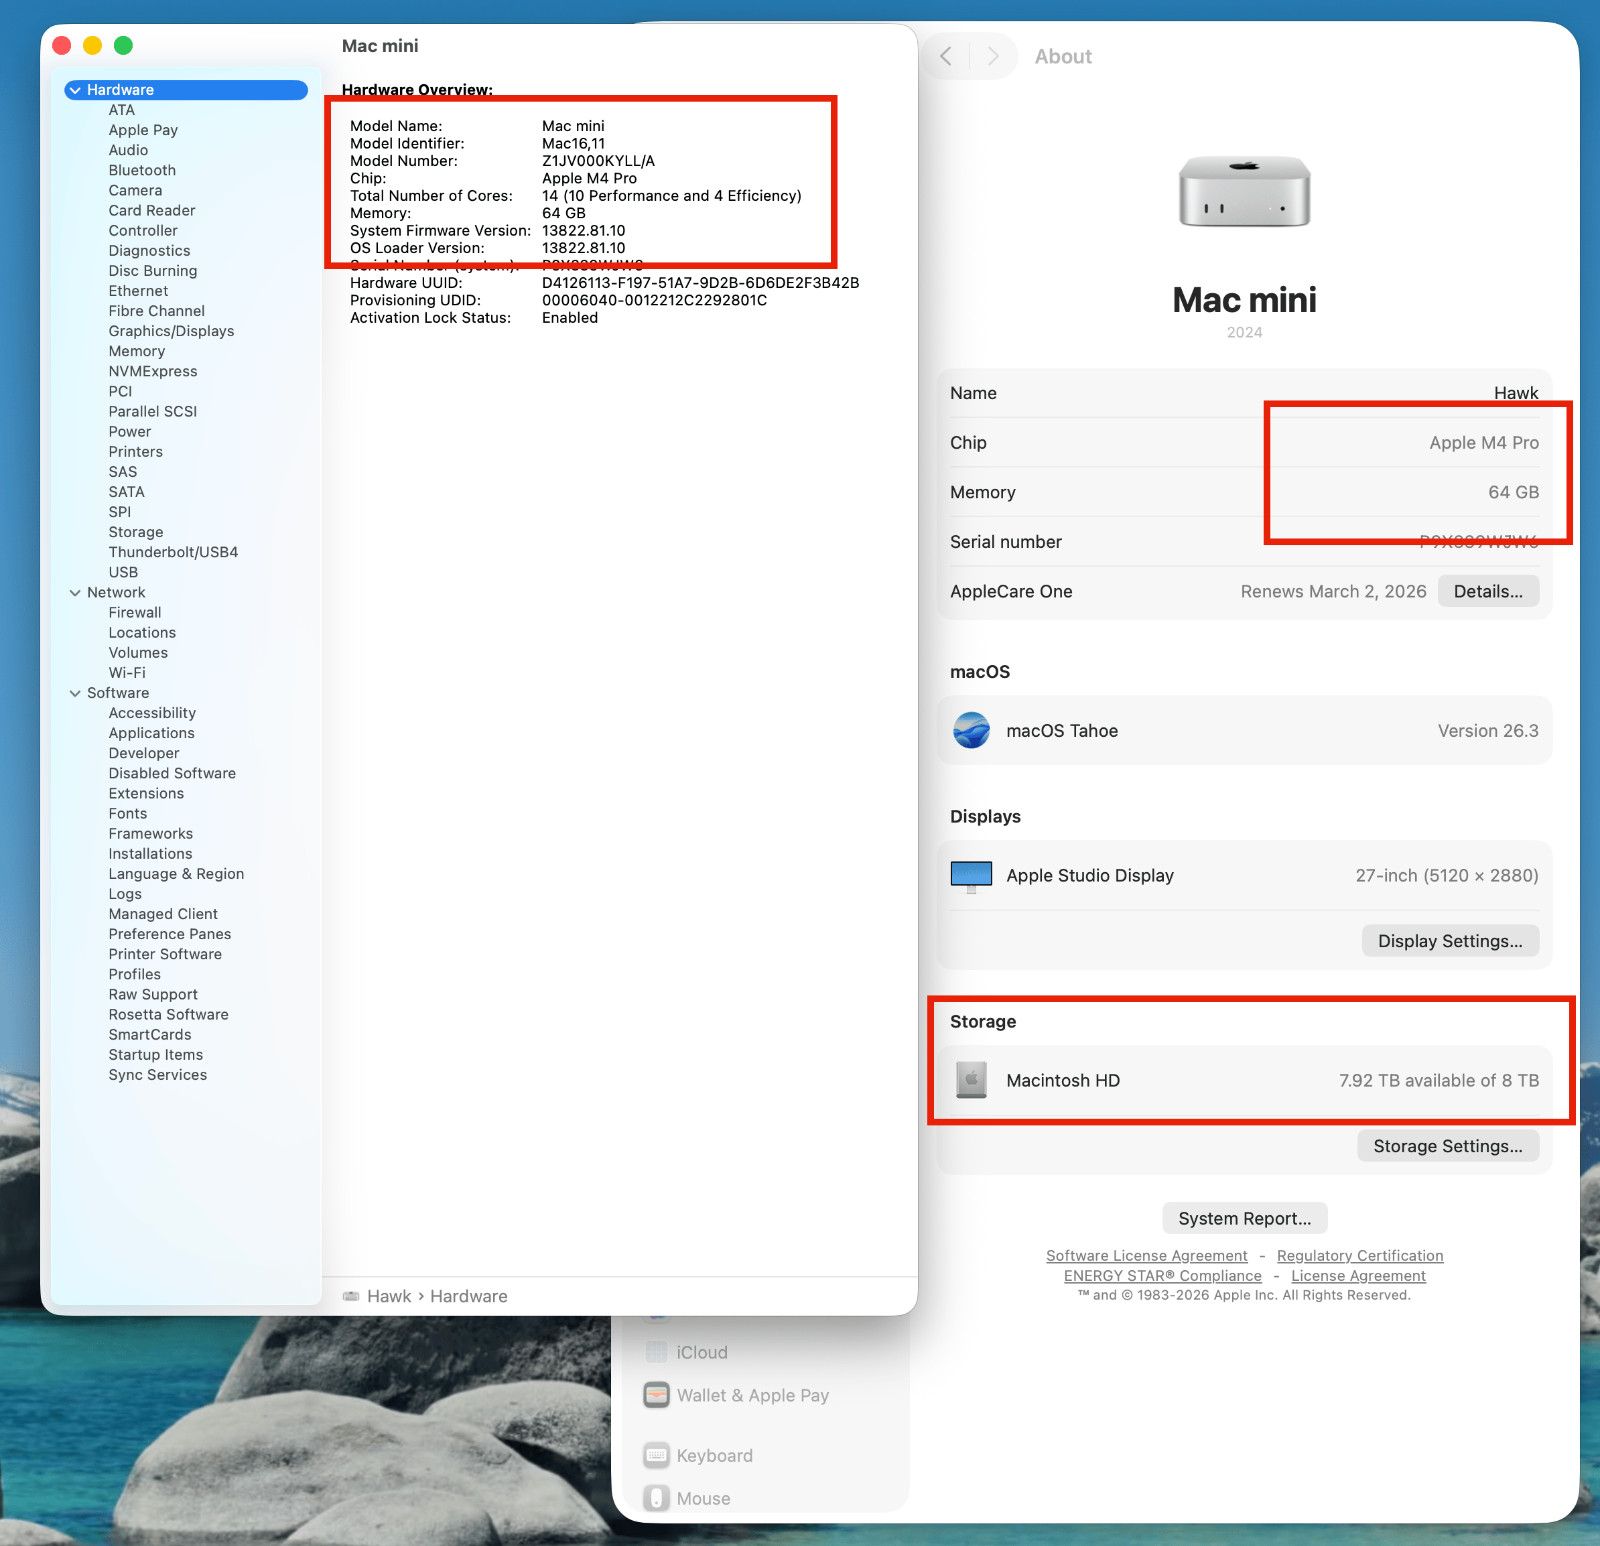Go forward in System Settings
The height and width of the screenshot is (1546, 1600).
(x=993, y=56)
